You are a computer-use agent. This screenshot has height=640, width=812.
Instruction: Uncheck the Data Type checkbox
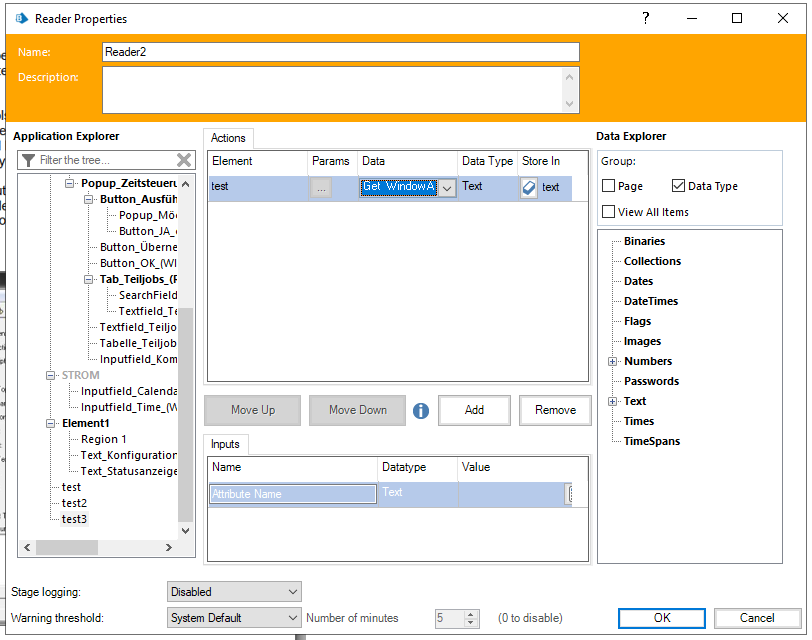(x=679, y=186)
